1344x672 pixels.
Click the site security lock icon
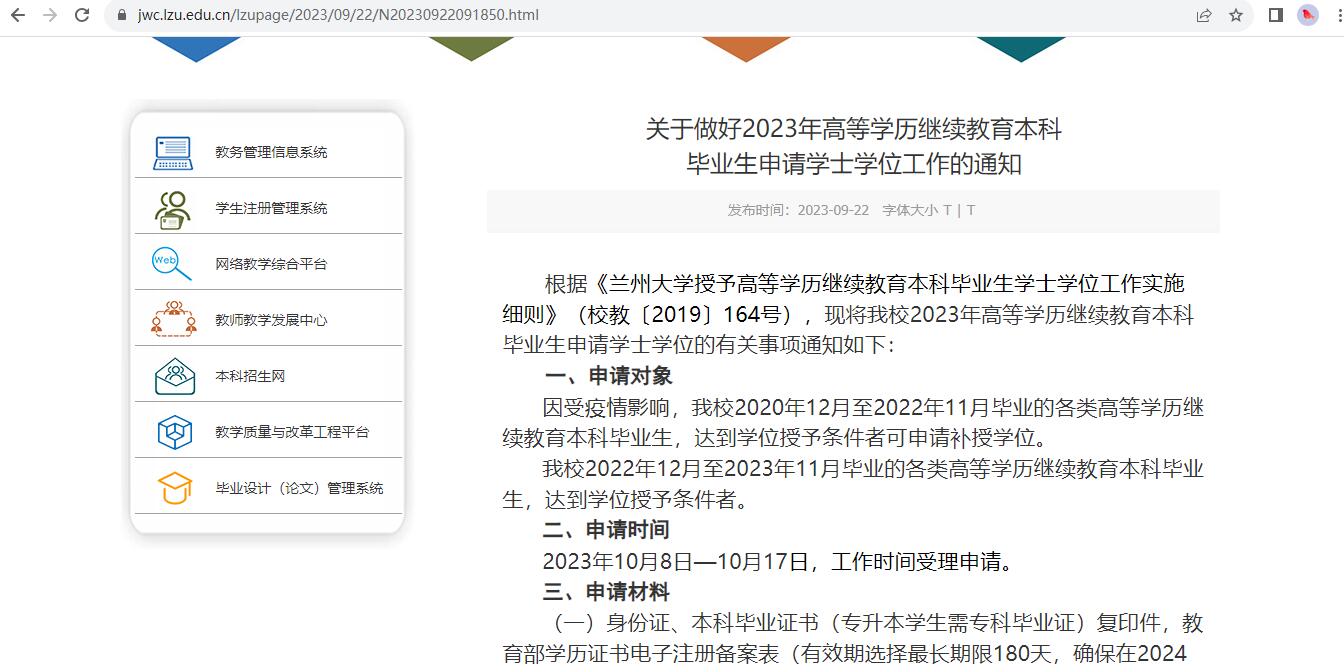(x=120, y=16)
